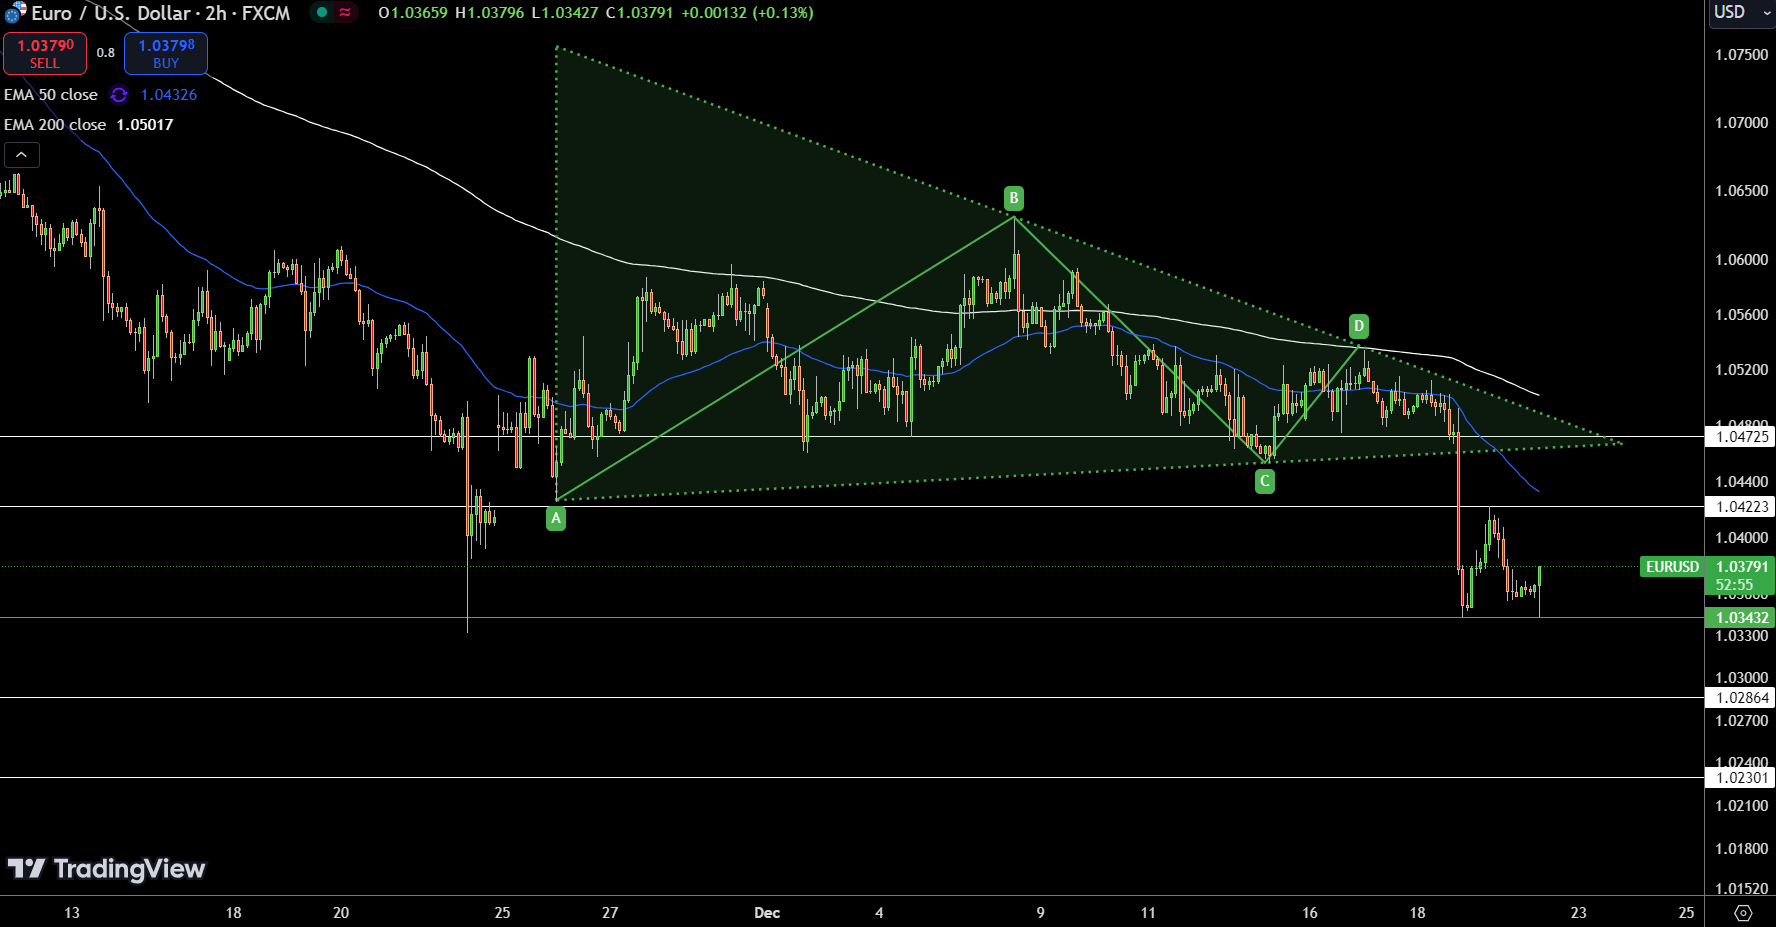
Task: Click the 1.04725 horizontal line price label
Action: click(1741, 437)
